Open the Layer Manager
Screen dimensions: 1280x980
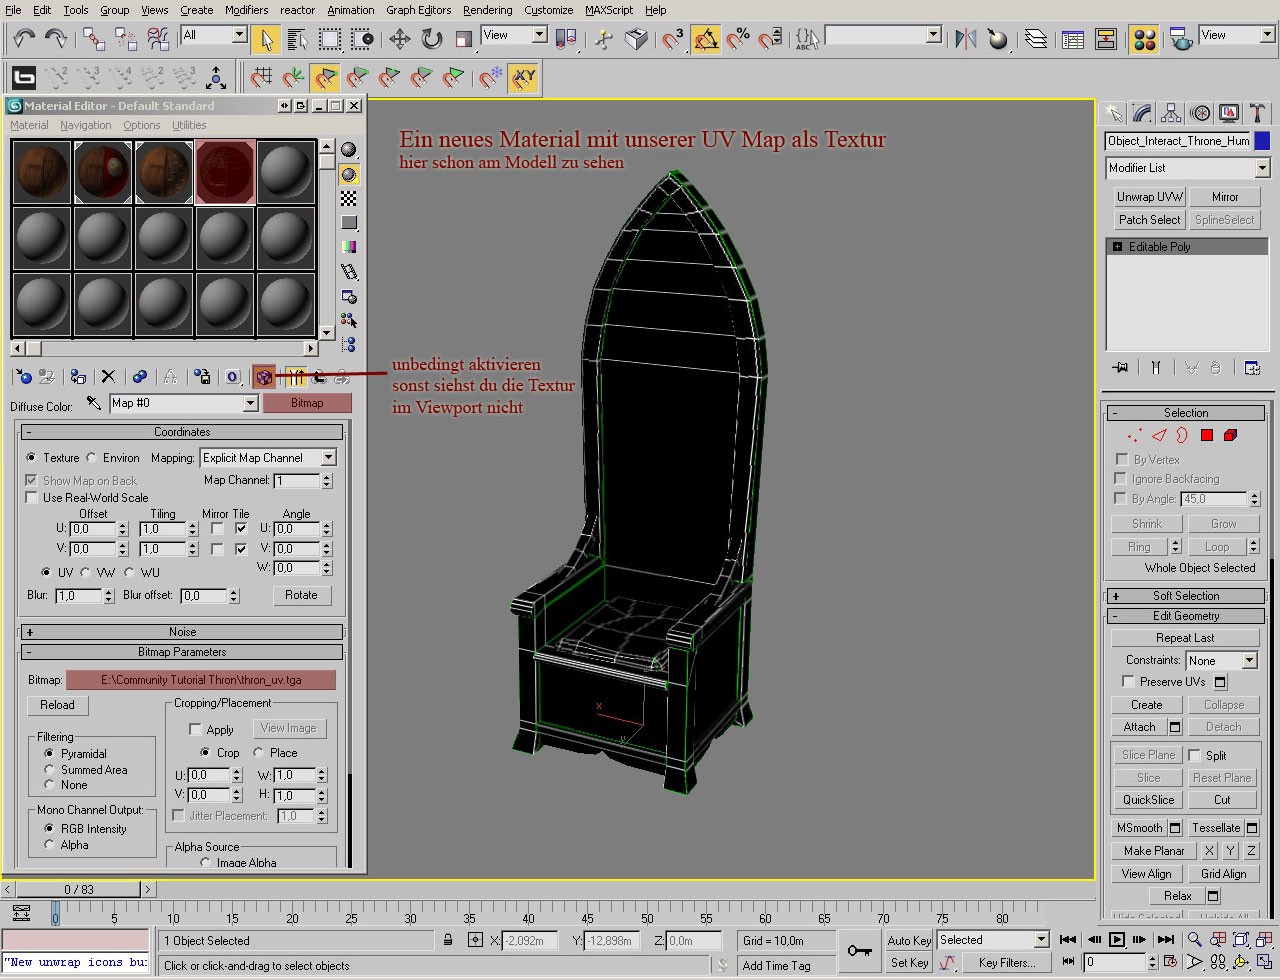pos(1036,39)
